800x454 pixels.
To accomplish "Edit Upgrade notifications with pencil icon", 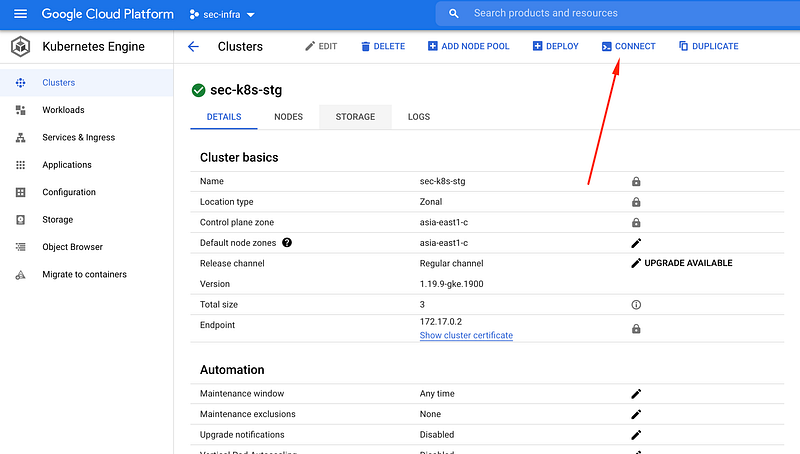I will (636, 435).
